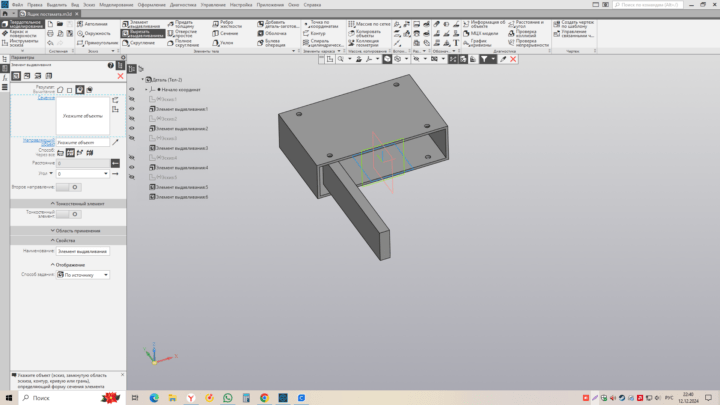Cancel the operation with the red X

121,76
